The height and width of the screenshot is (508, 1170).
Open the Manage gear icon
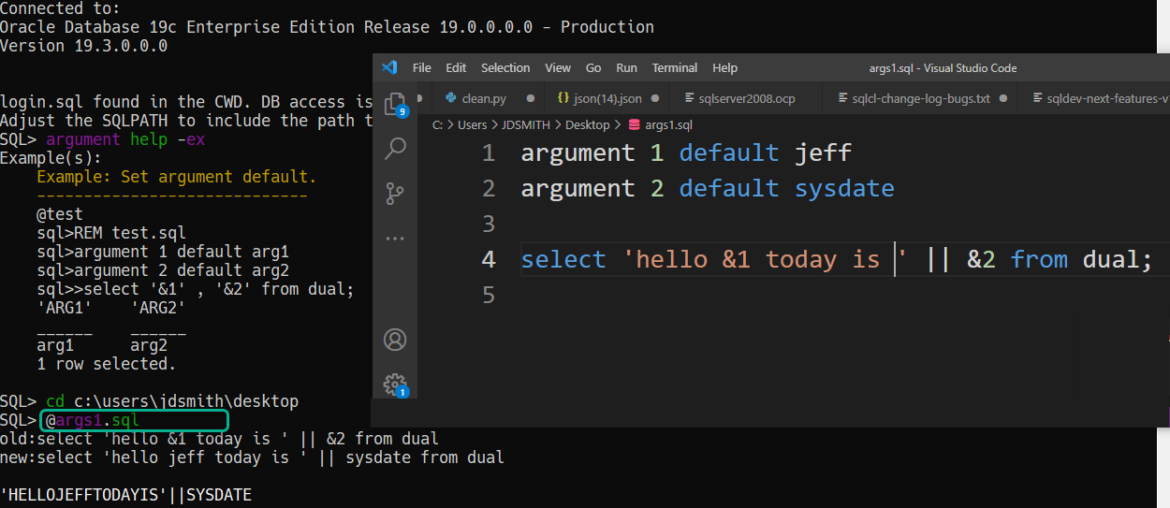click(395, 385)
